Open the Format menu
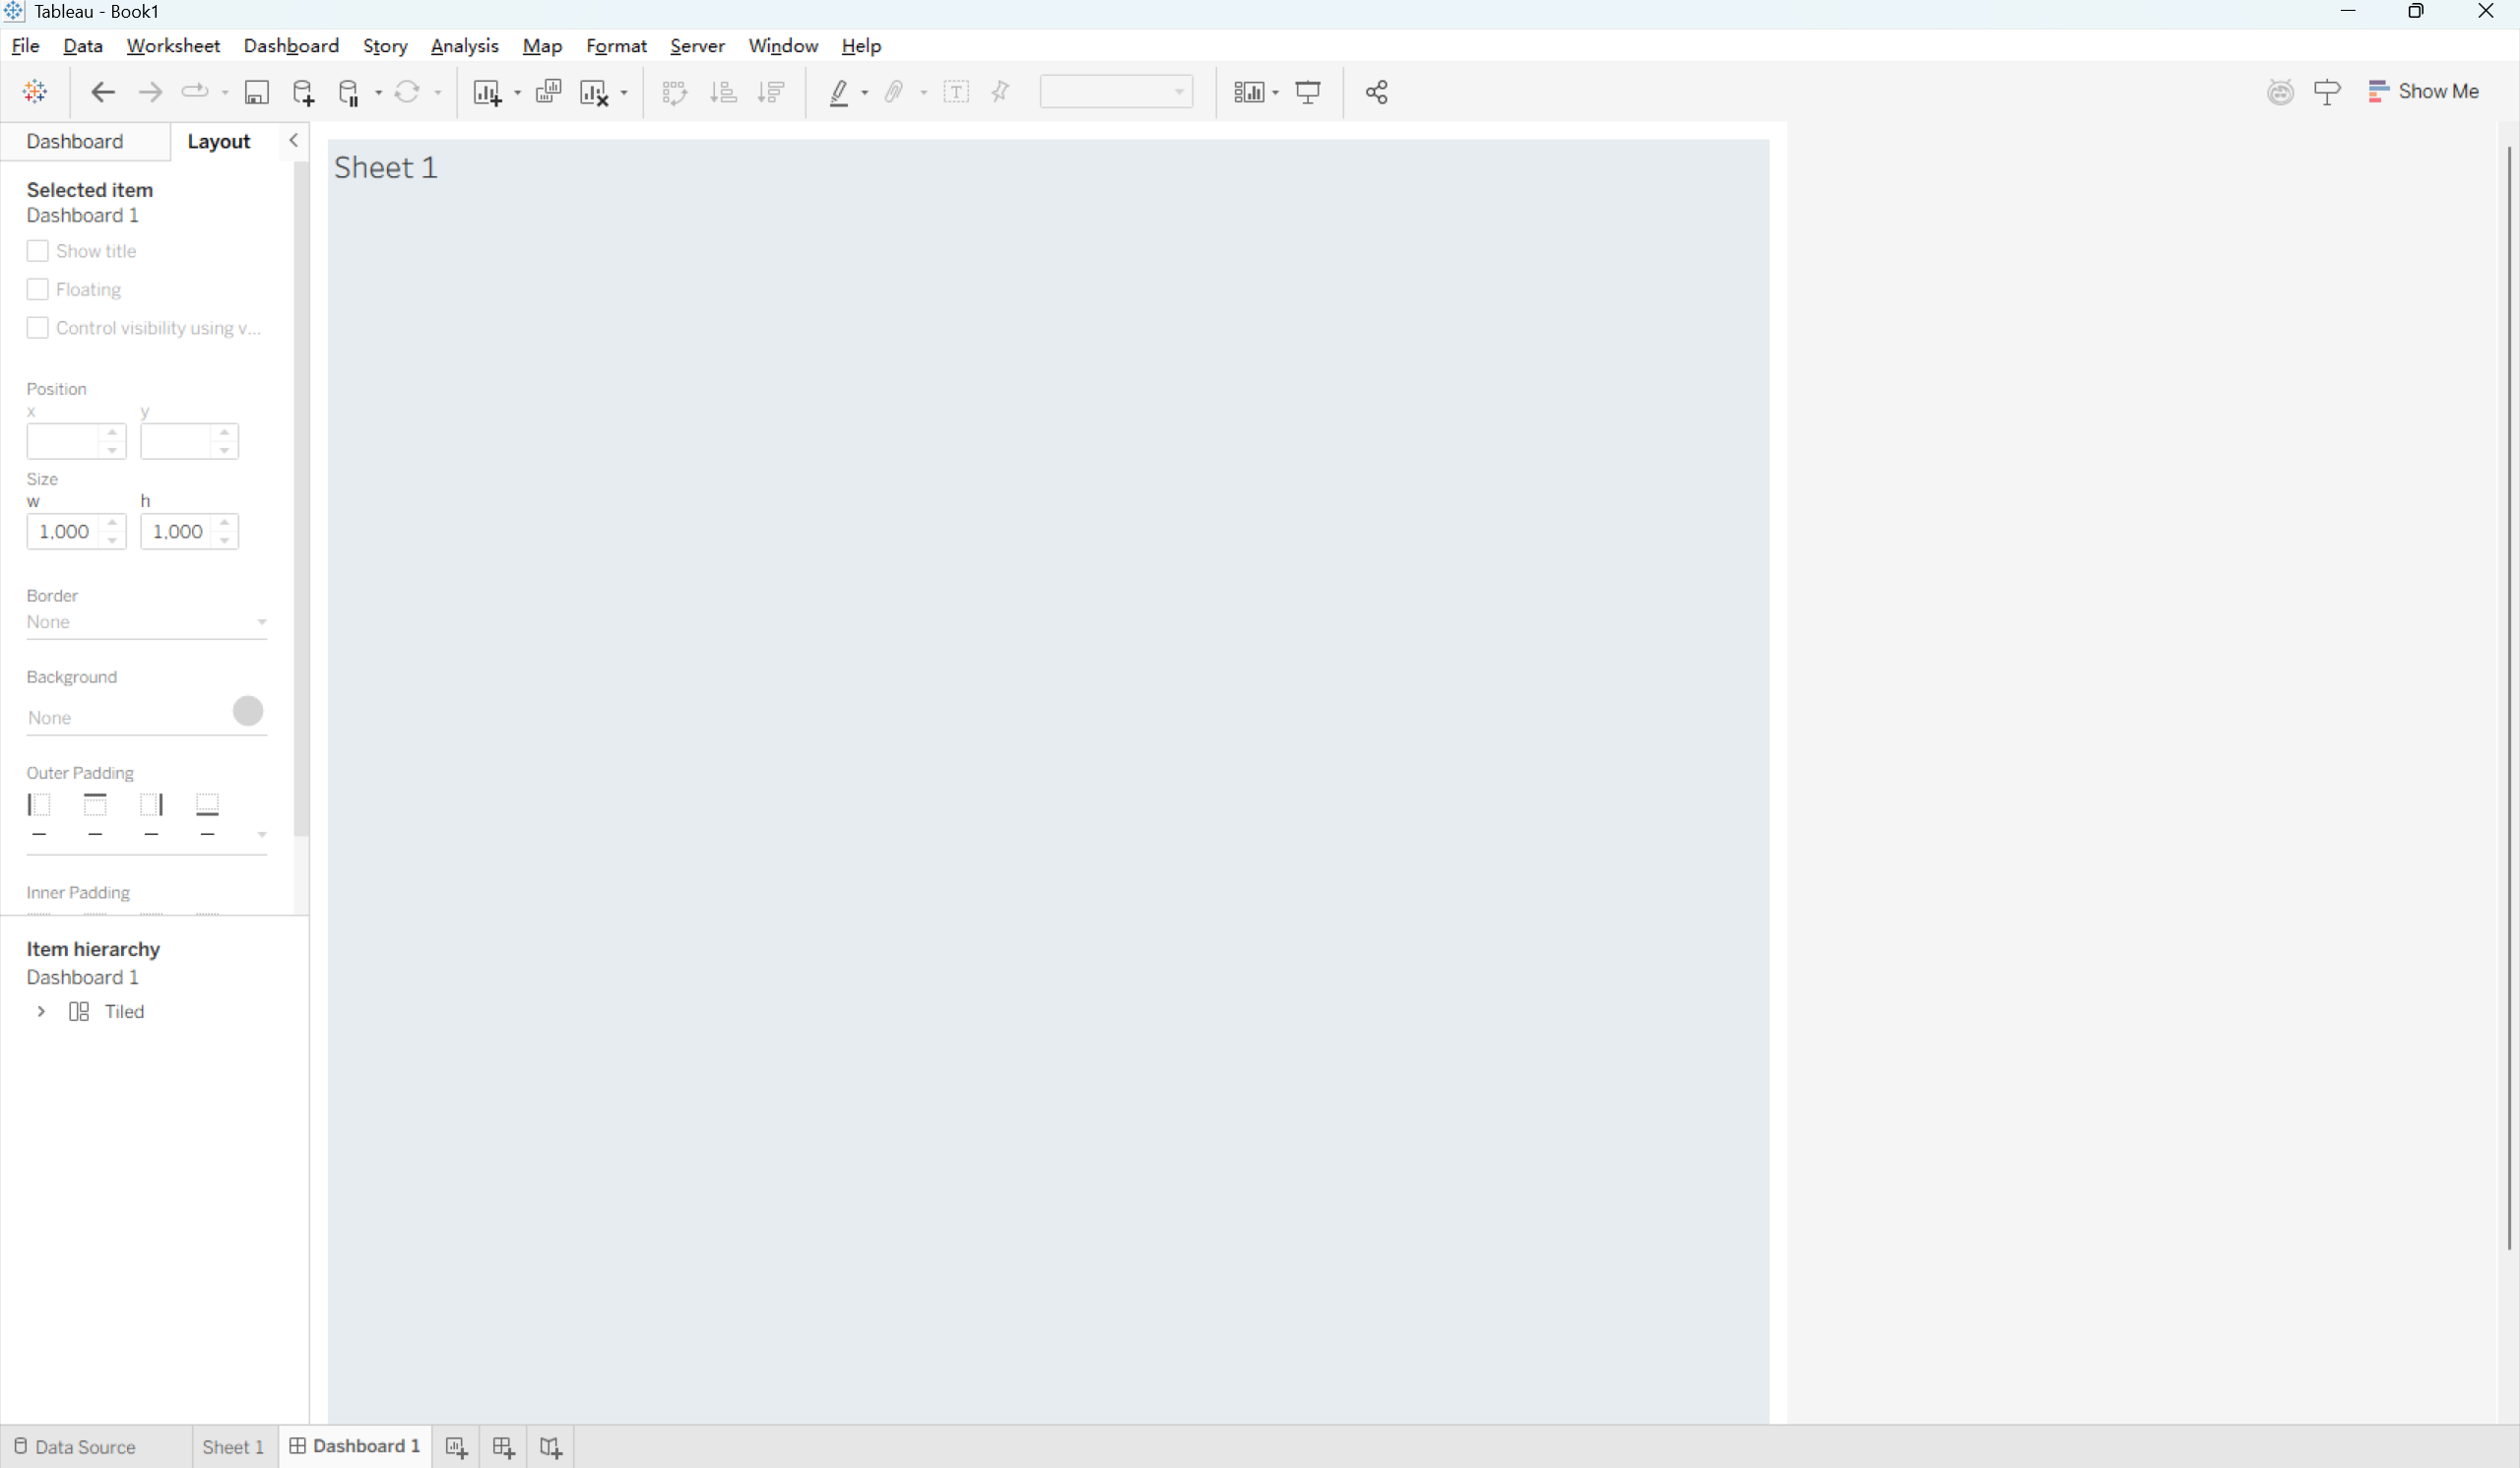 click(x=616, y=46)
